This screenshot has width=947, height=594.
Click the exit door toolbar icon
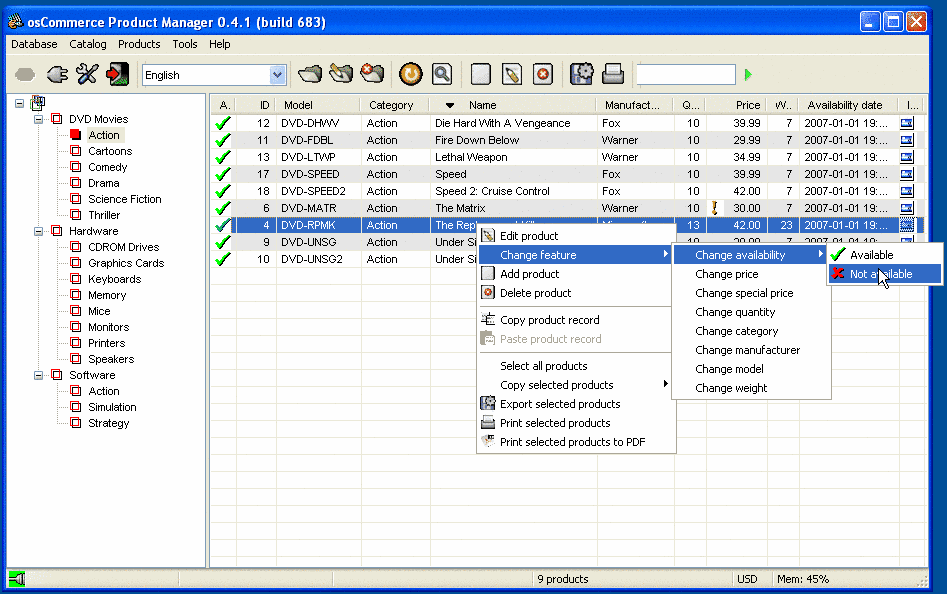pos(118,74)
